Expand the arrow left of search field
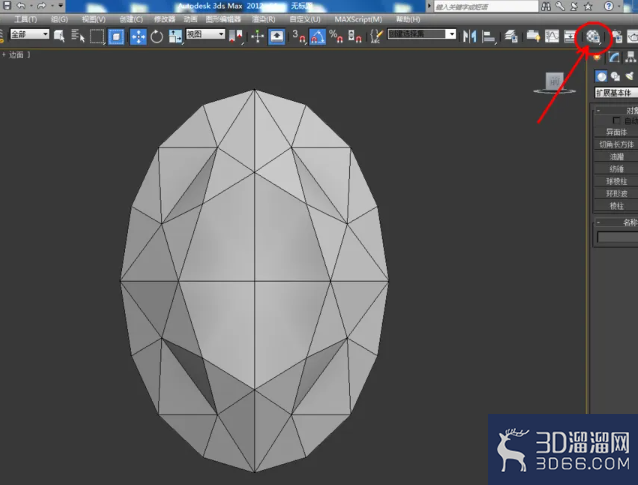Viewport: 638px width, 485px height. (429, 6)
